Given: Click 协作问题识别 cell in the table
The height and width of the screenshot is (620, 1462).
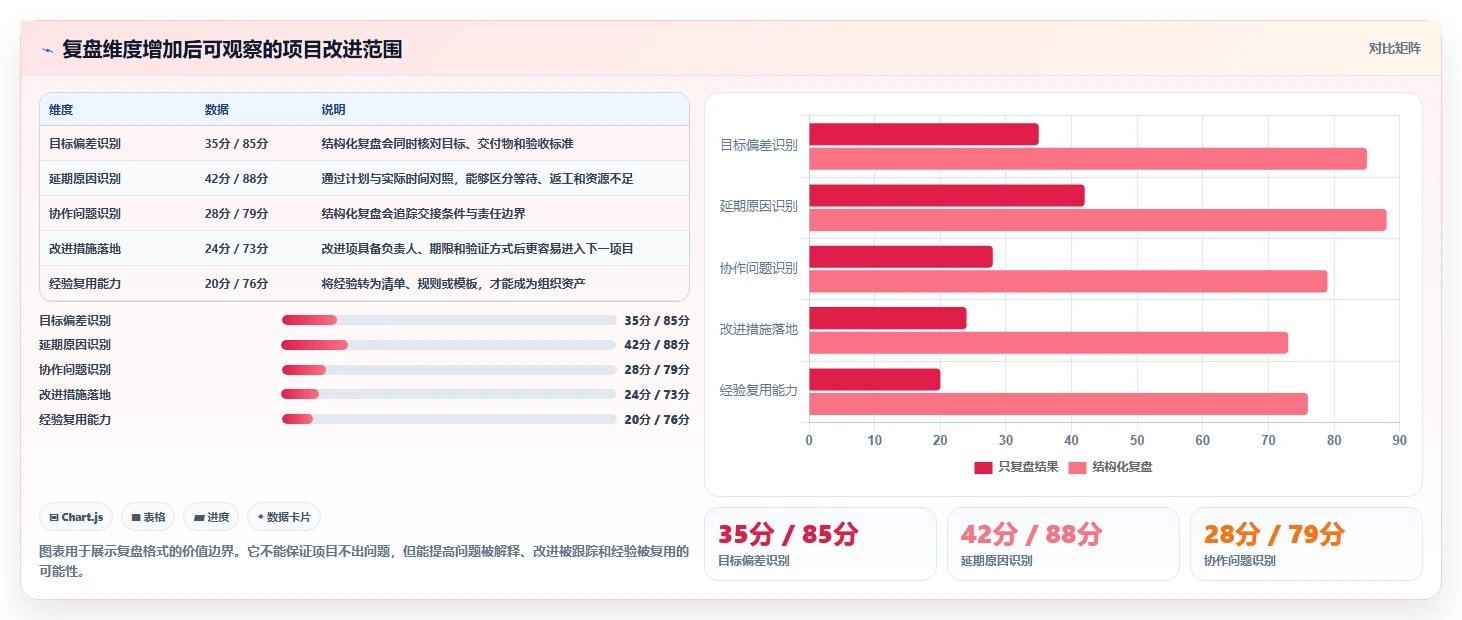Looking at the screenshot, I should pos(85,214).
